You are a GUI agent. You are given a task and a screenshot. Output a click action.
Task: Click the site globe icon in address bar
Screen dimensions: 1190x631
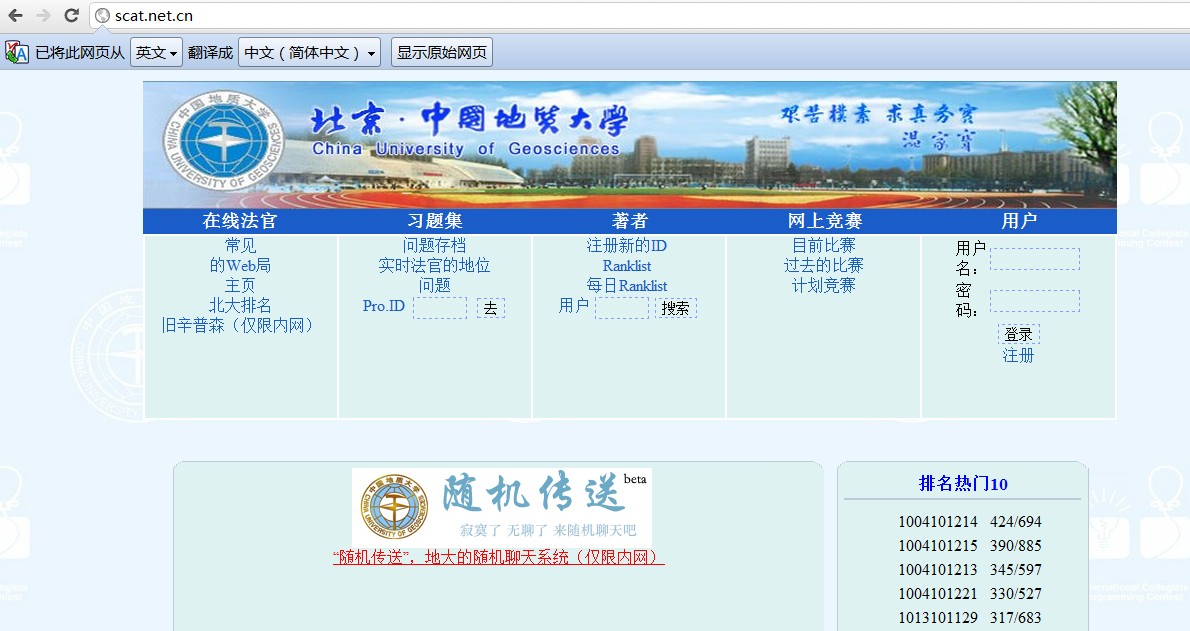[x=102, y=16]
